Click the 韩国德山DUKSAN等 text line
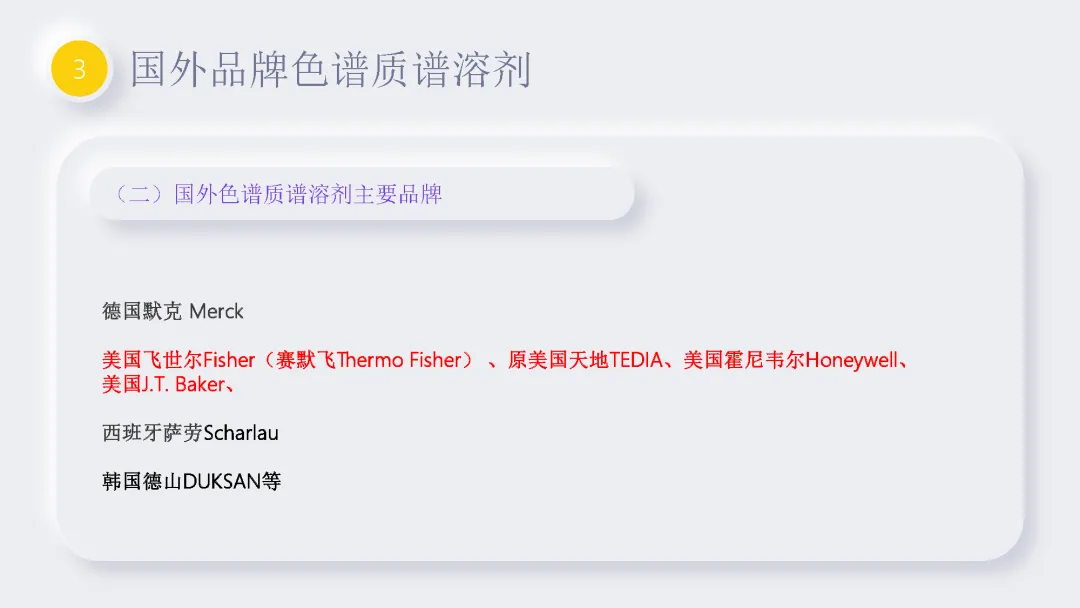 tap(191, 481)
